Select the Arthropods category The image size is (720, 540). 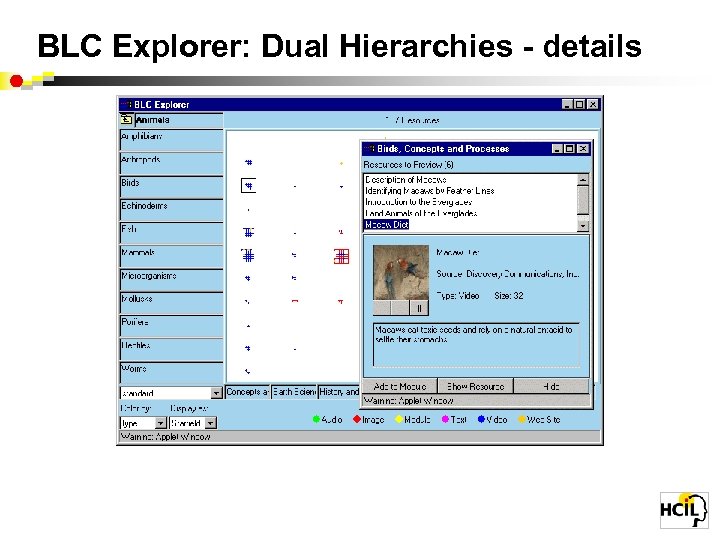click(x=171, y=163)
